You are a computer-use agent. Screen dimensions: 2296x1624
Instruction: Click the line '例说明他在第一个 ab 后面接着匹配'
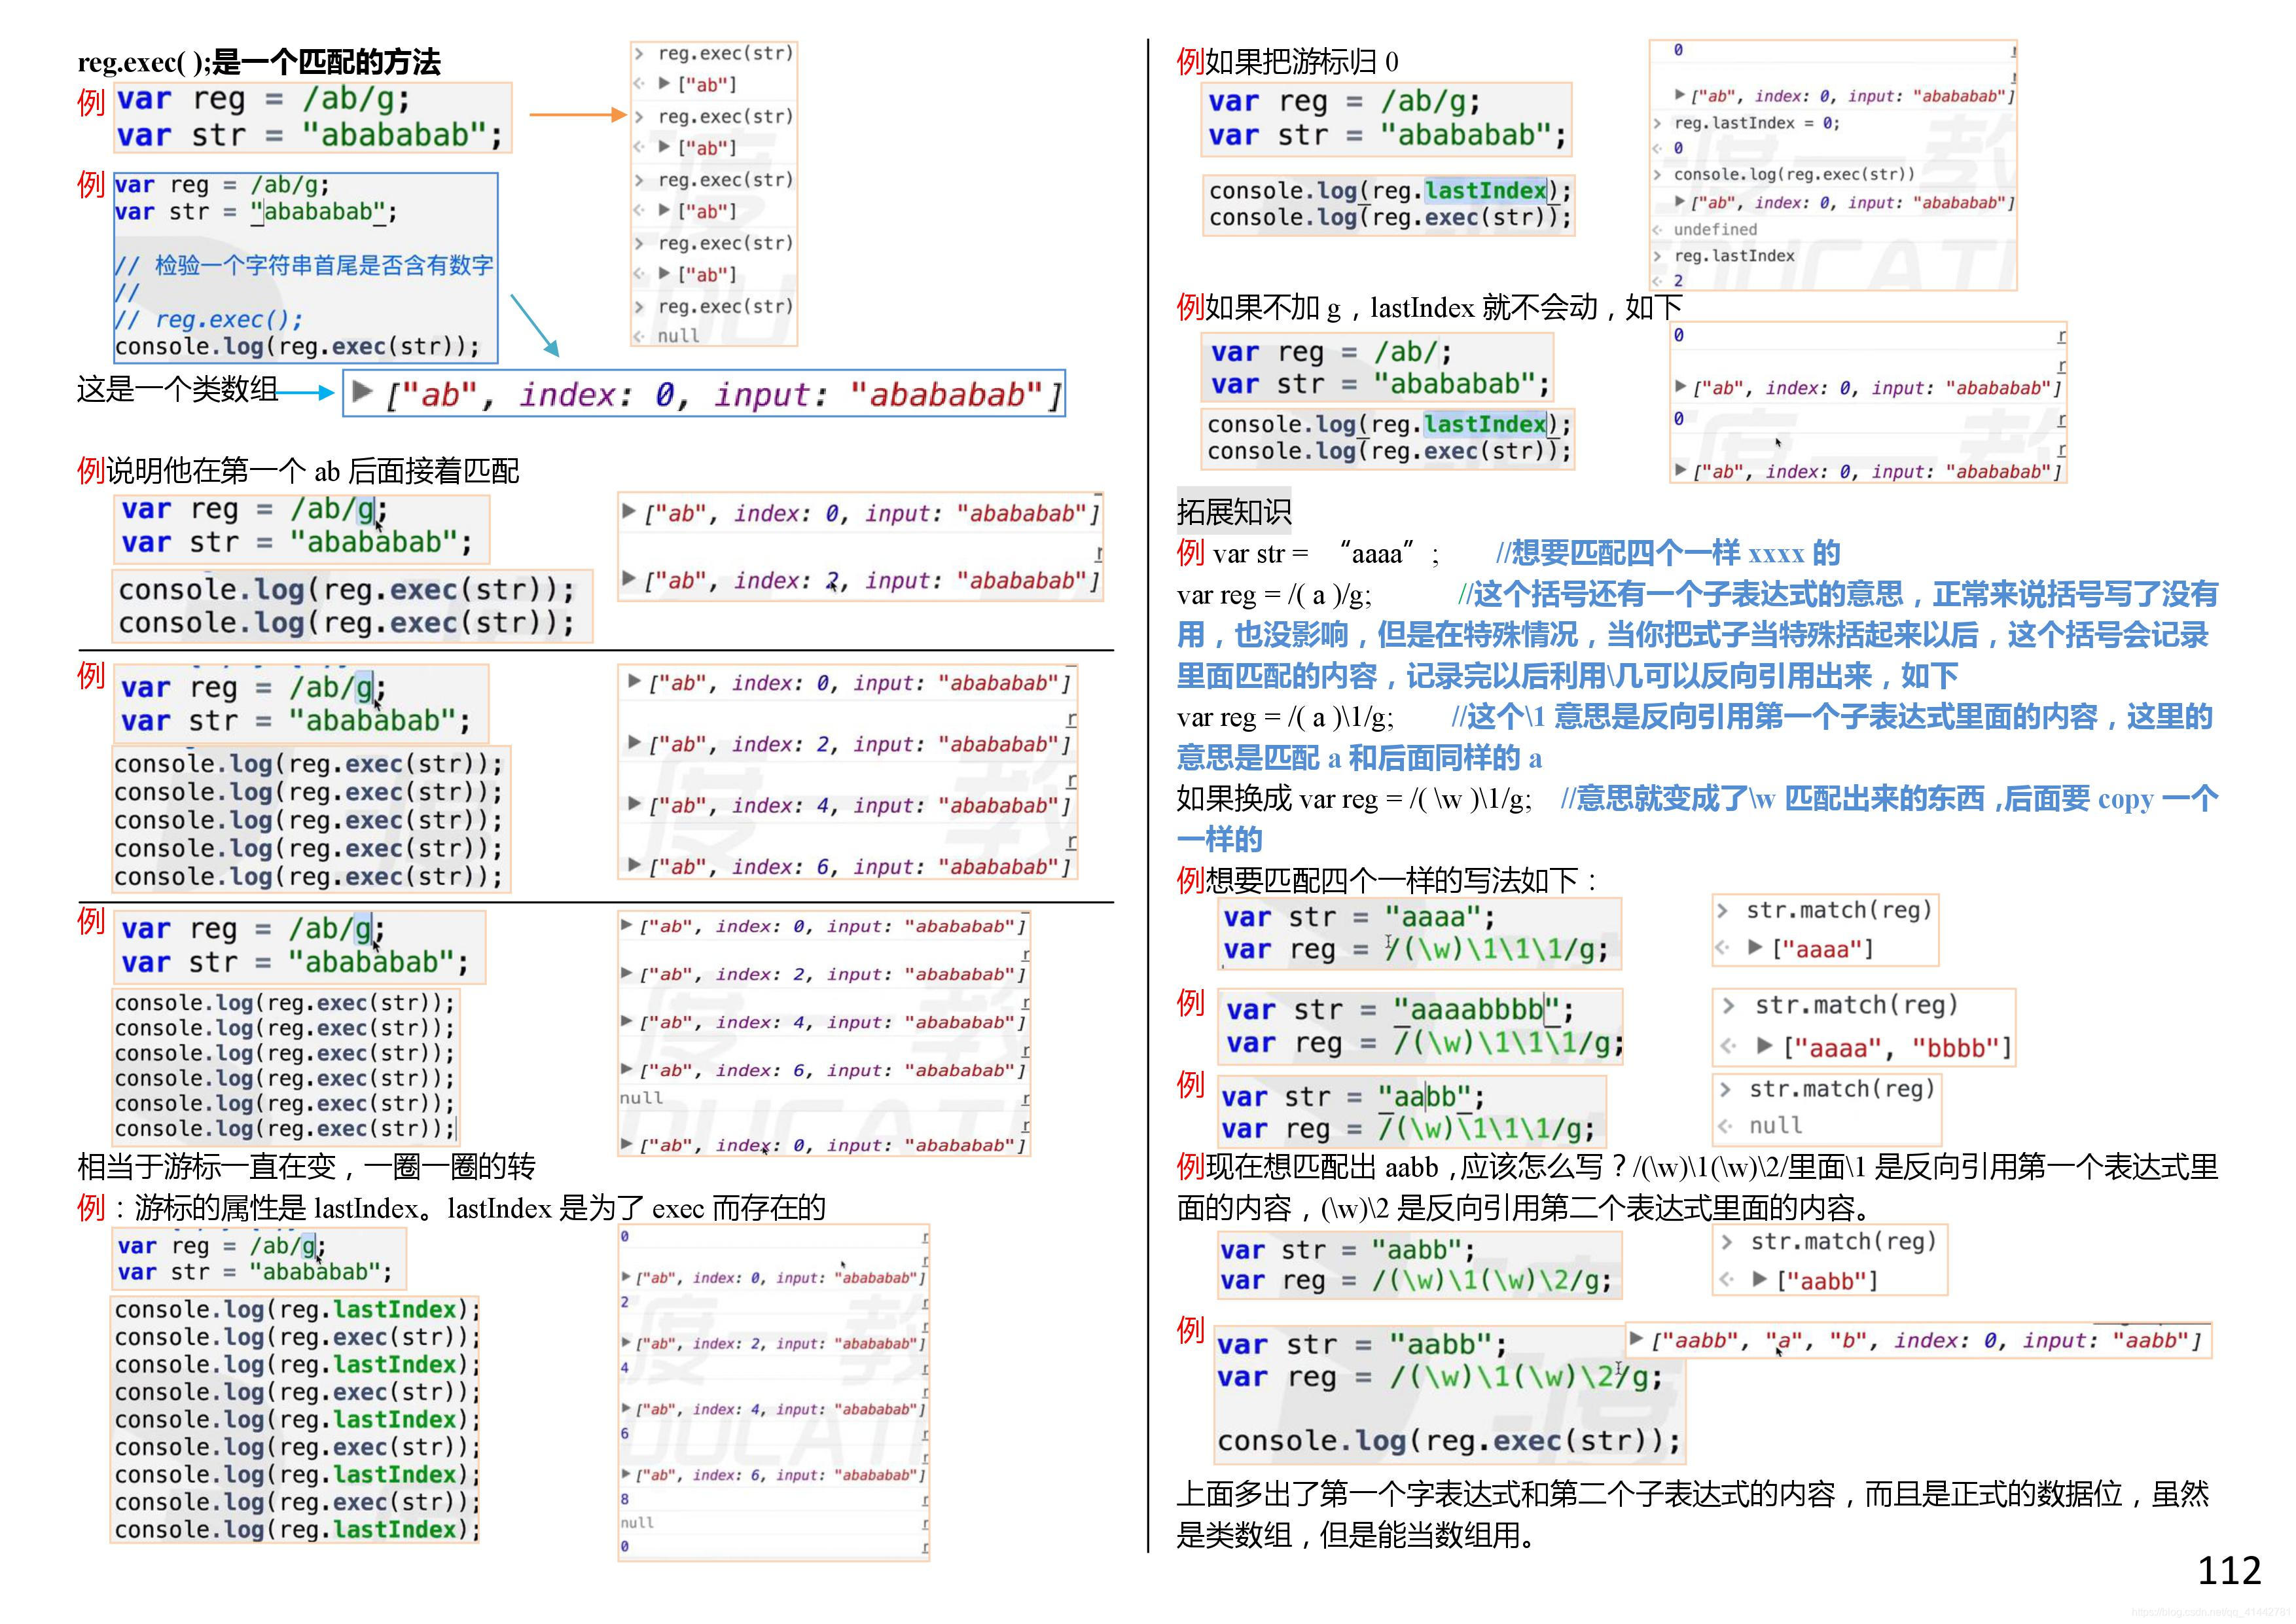click(298, 470)
